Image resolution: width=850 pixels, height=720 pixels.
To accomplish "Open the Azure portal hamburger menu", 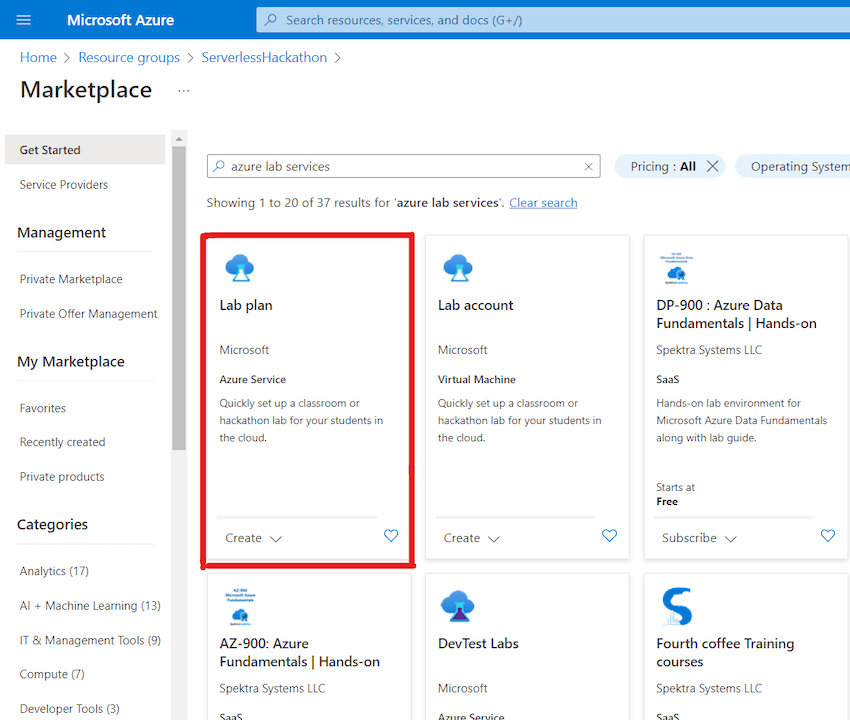I will (x=23, y=19).
